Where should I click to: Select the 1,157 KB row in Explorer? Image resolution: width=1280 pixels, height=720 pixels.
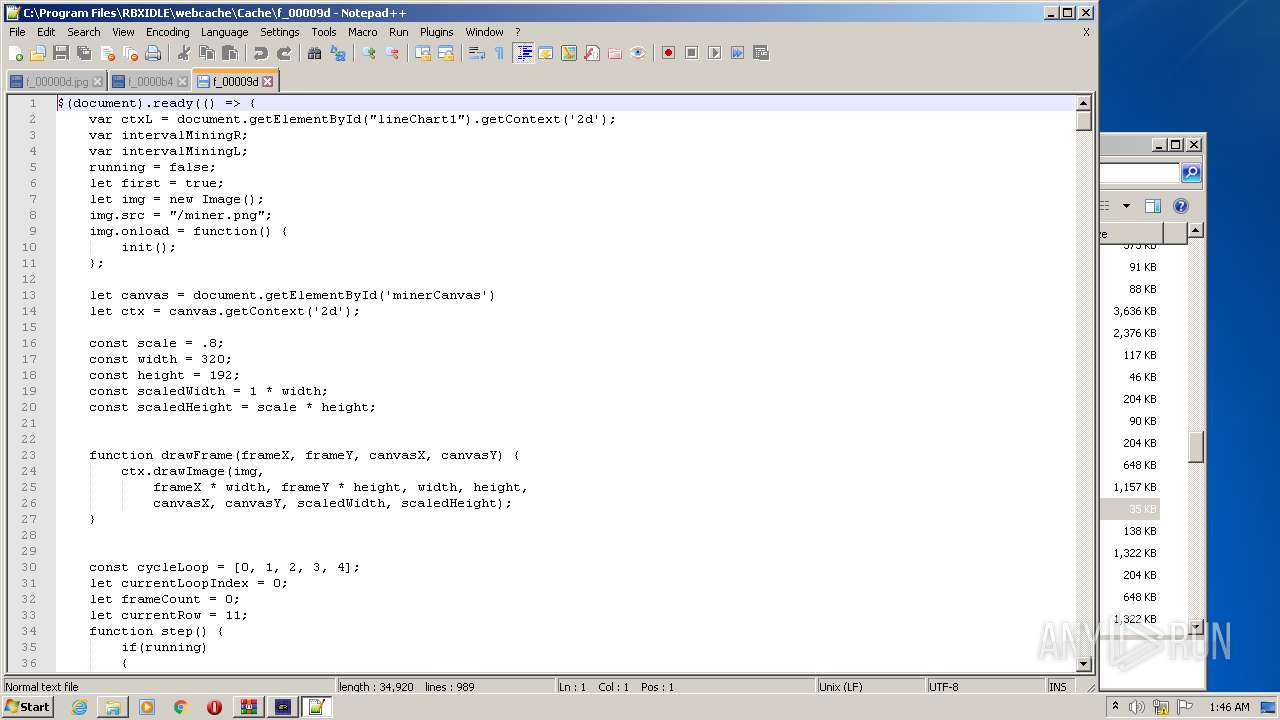[1130, 487]
